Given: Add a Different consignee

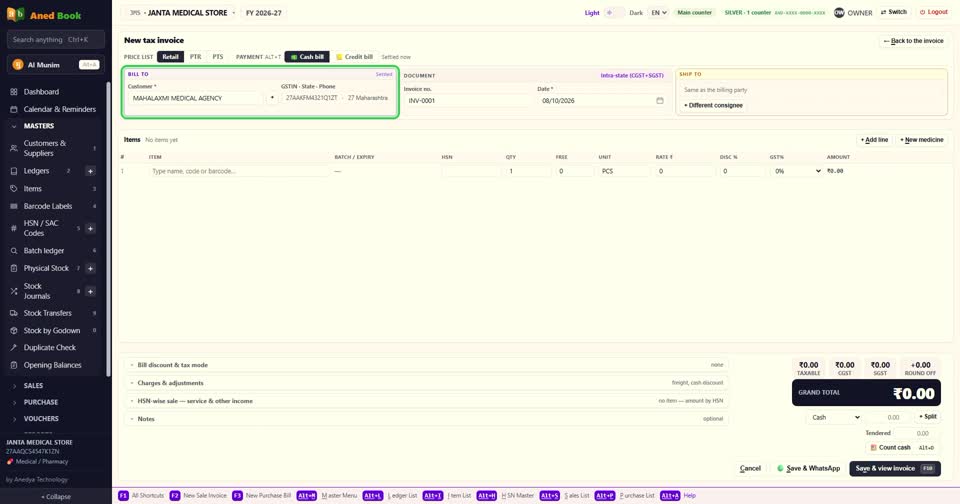Looking at the screenshot, I should pyautogui.click(x=713, y=105).
